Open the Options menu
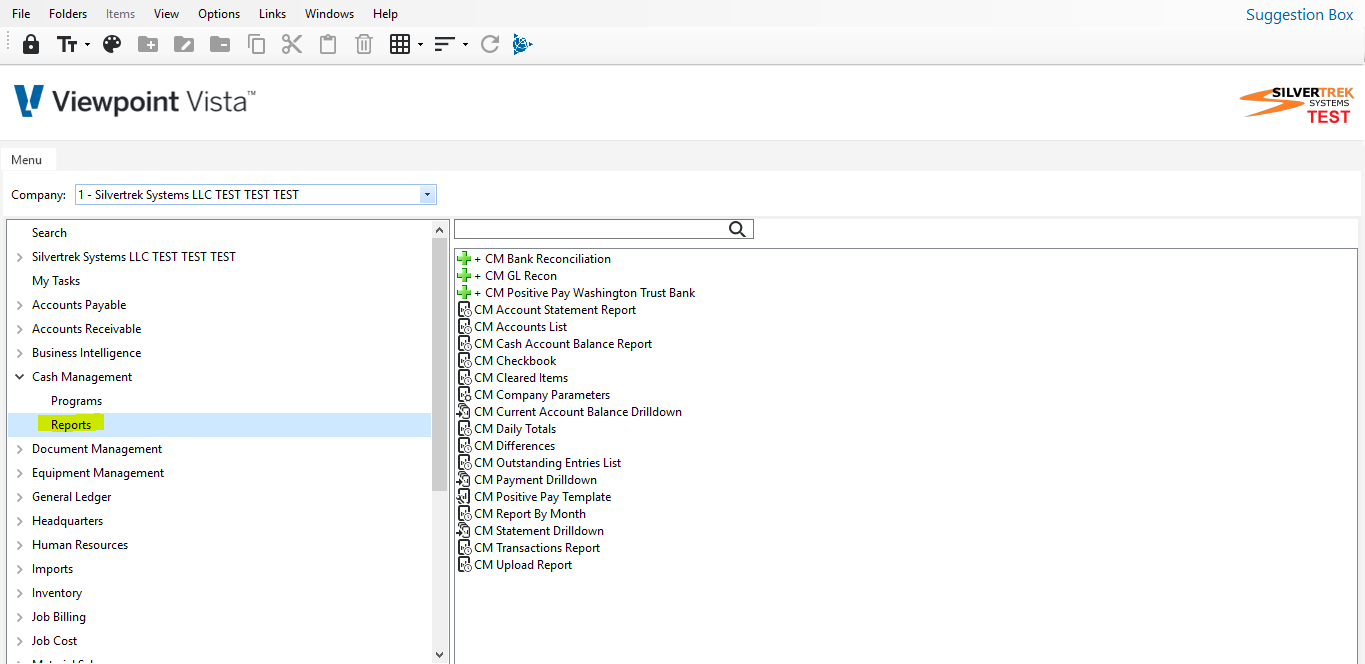The height and width of the screenshot is (664, 1365). [x=219, y=14]
